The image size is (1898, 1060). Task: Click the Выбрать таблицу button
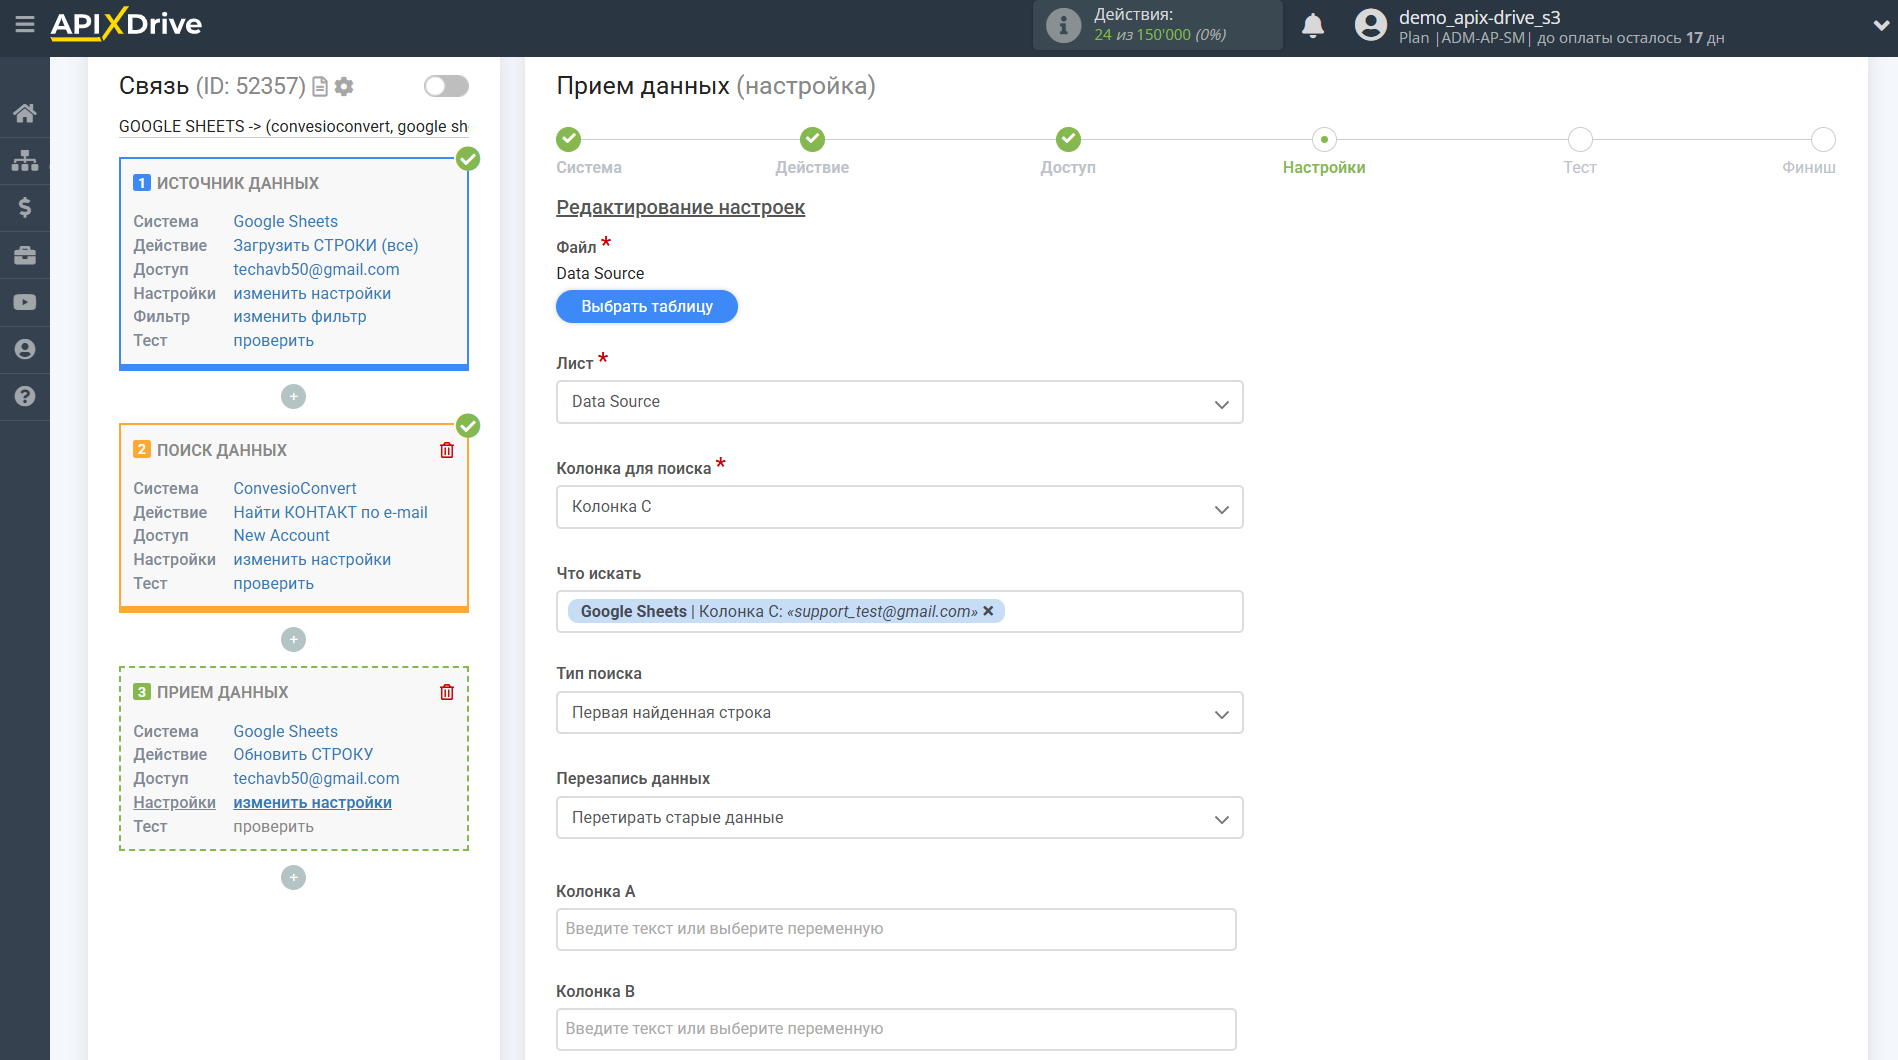coord(647,307)
